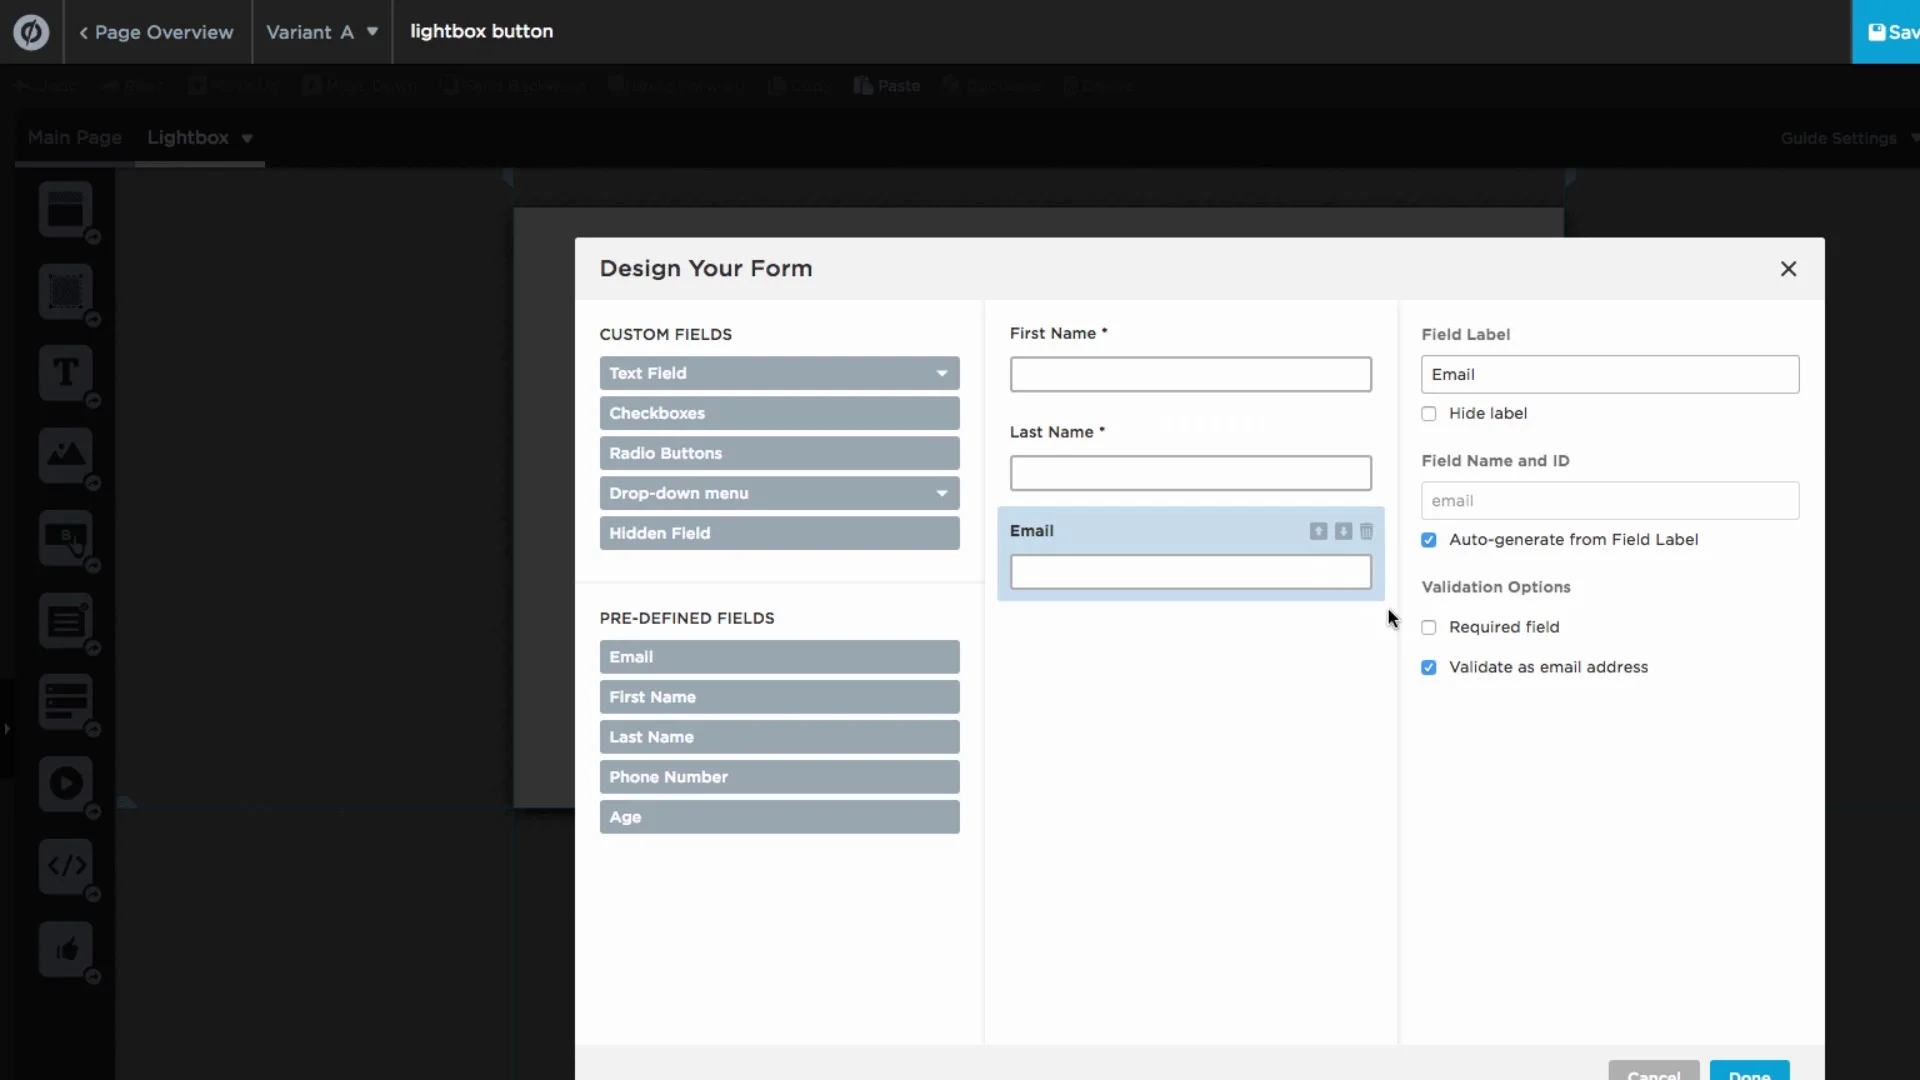
Task: Click the 'First Name *' field label
Action: (1058, 333)
